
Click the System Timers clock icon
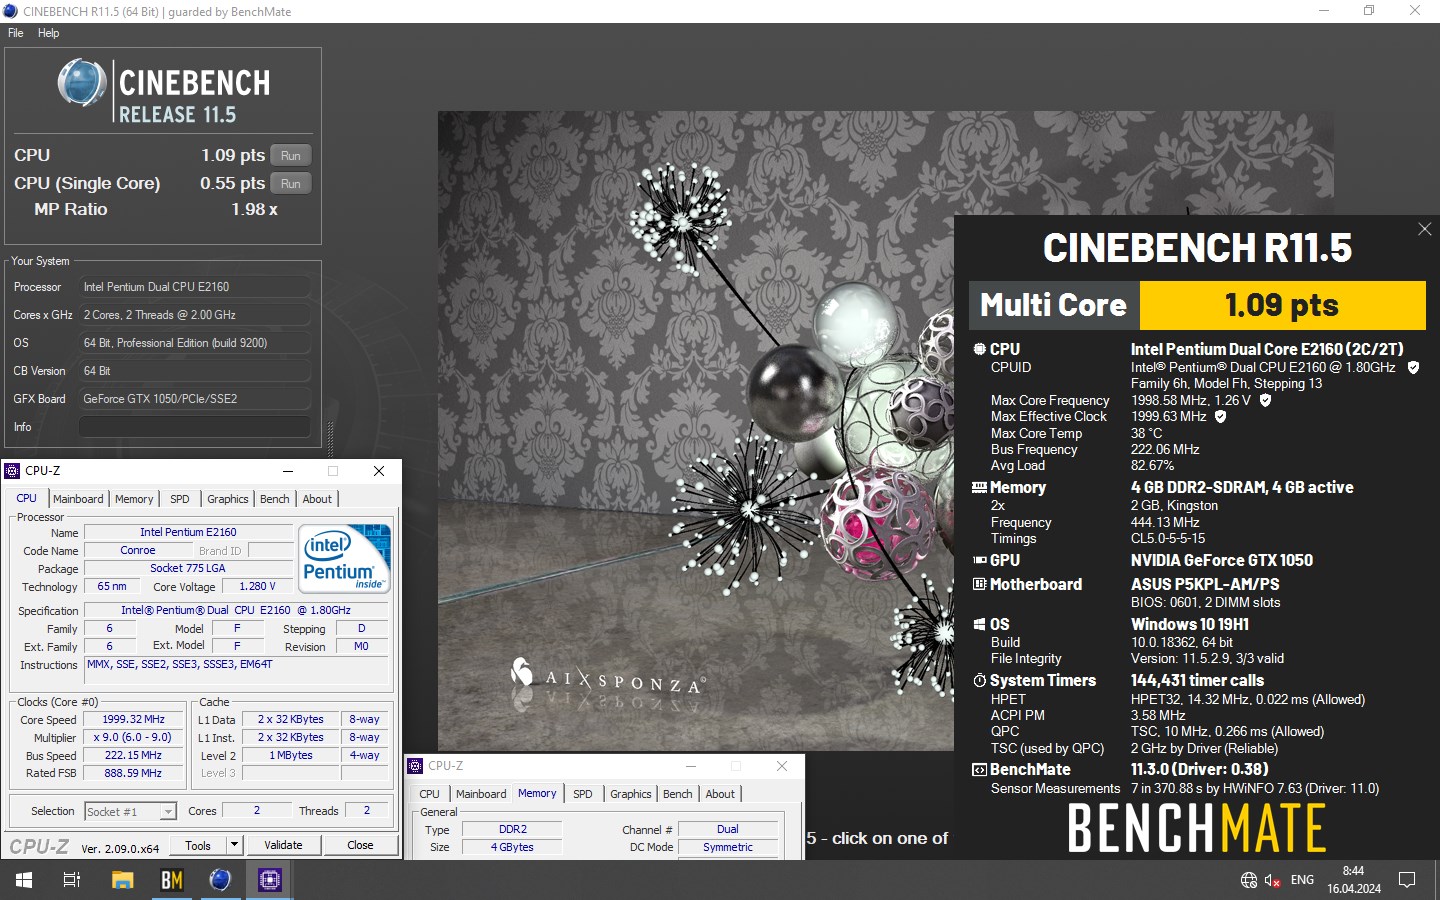point(980,680)
